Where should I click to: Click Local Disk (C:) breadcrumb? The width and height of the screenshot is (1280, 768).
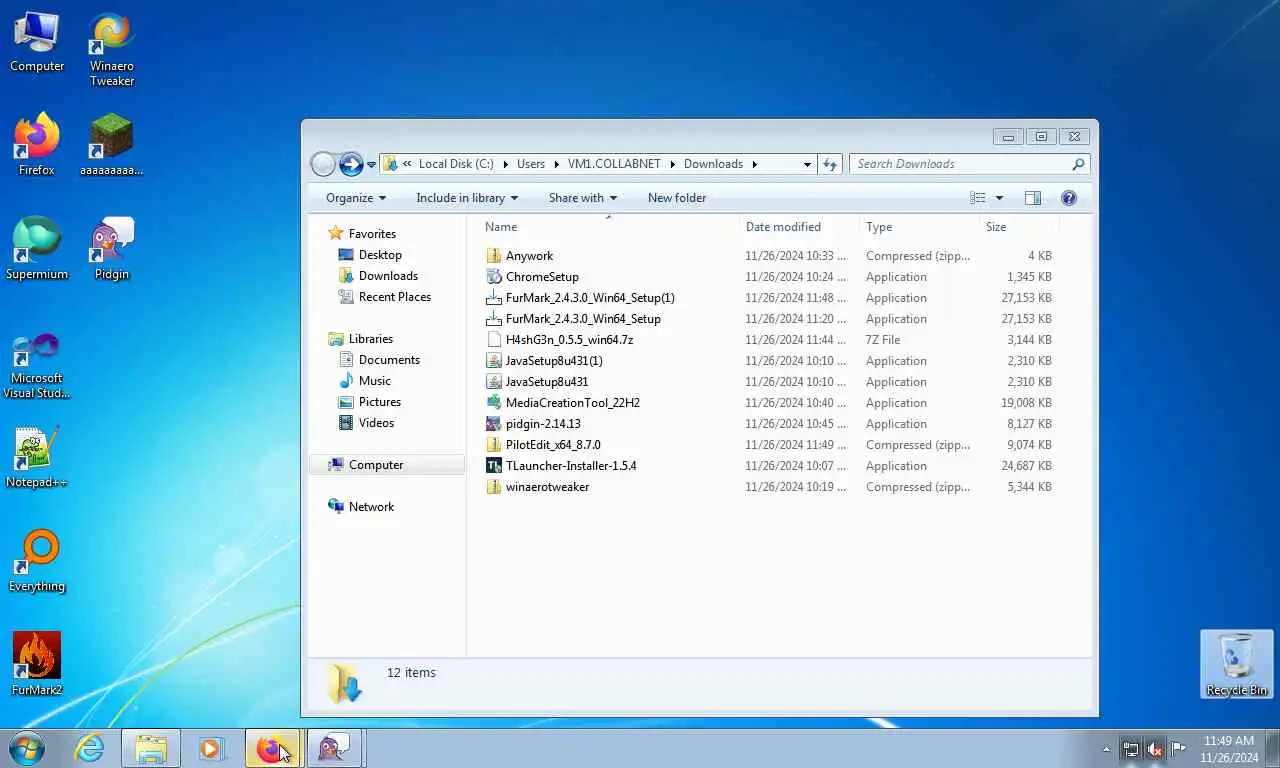point(456,164)
